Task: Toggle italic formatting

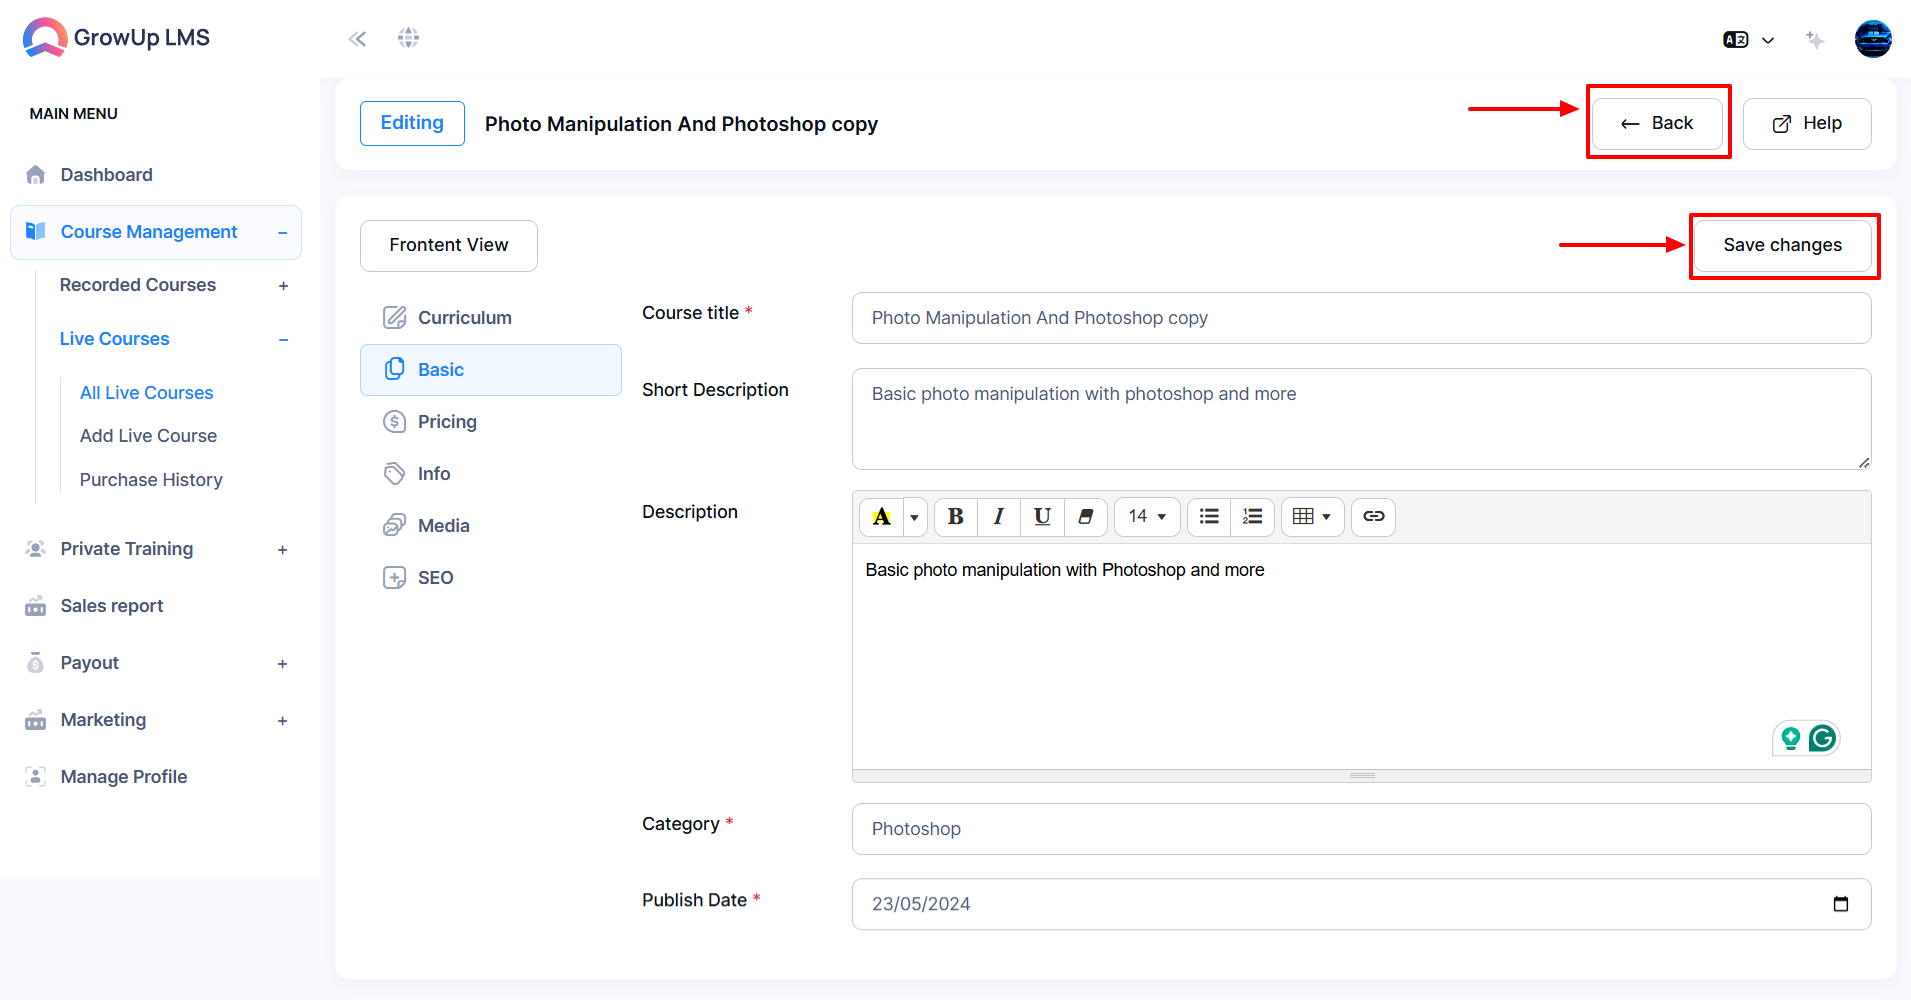Action: [x=999, y=517]
